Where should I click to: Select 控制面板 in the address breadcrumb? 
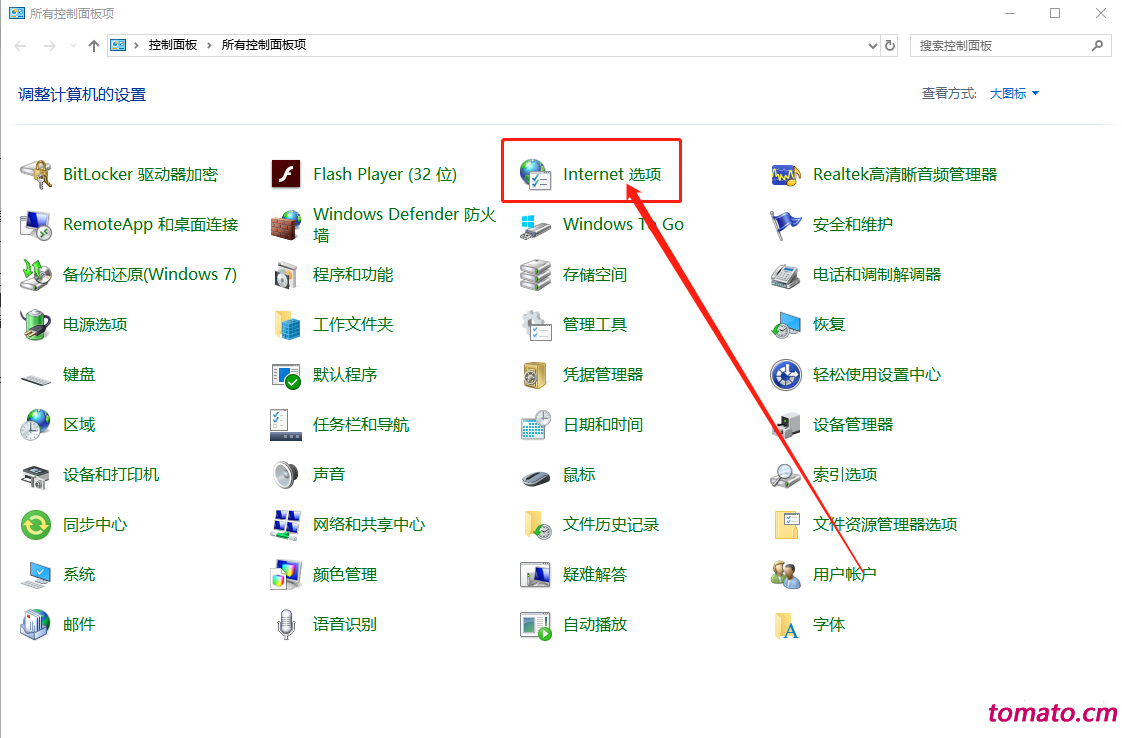point(172,45)
